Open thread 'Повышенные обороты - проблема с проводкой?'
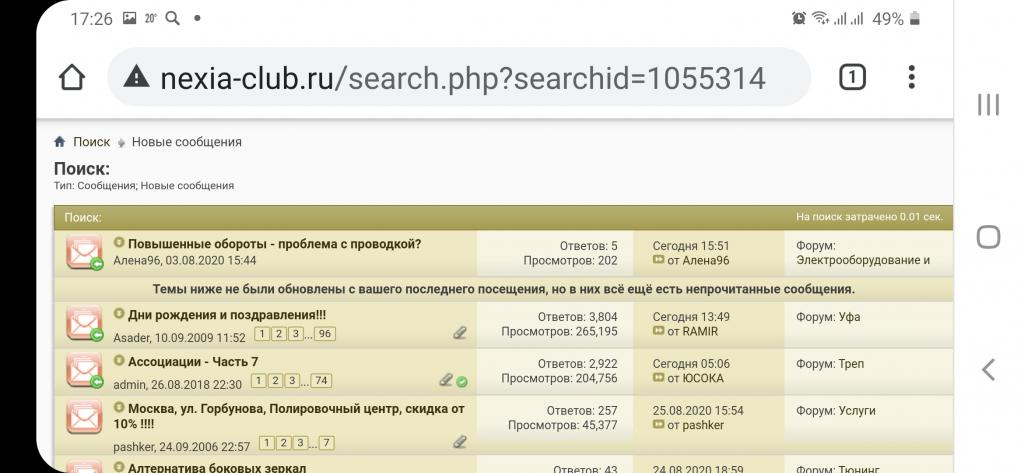 pyautogui.click(x=274, y=244)
